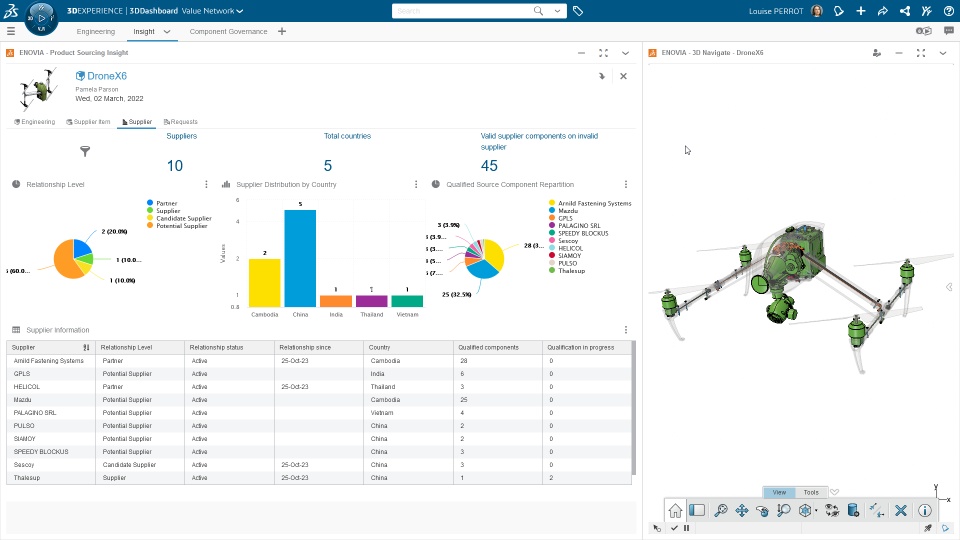The height and width of the screenshot is (540, 960).
Task: Select the Zoom magnifier tool
Action: (783, 510)
